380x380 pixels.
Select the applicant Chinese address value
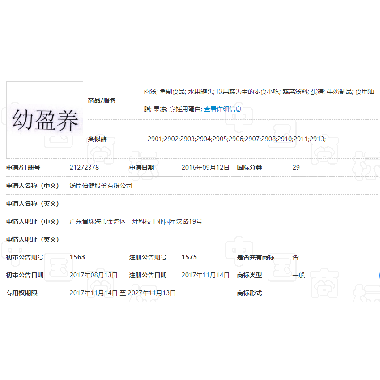coord(135,221)
